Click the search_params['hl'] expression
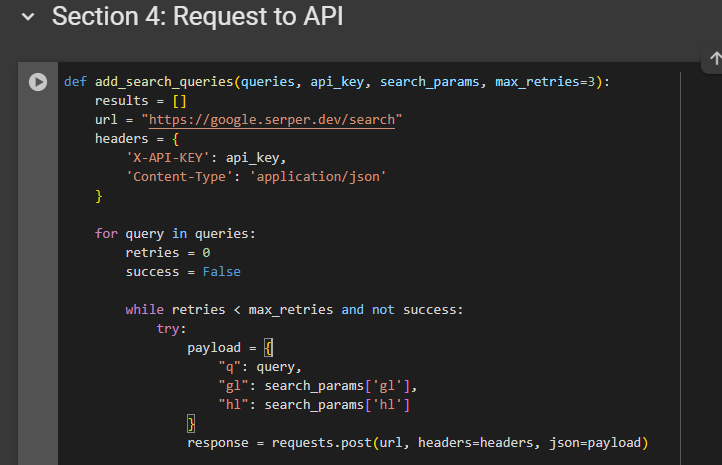This screenshot has height=465, width=722. [x=337, y=405]
